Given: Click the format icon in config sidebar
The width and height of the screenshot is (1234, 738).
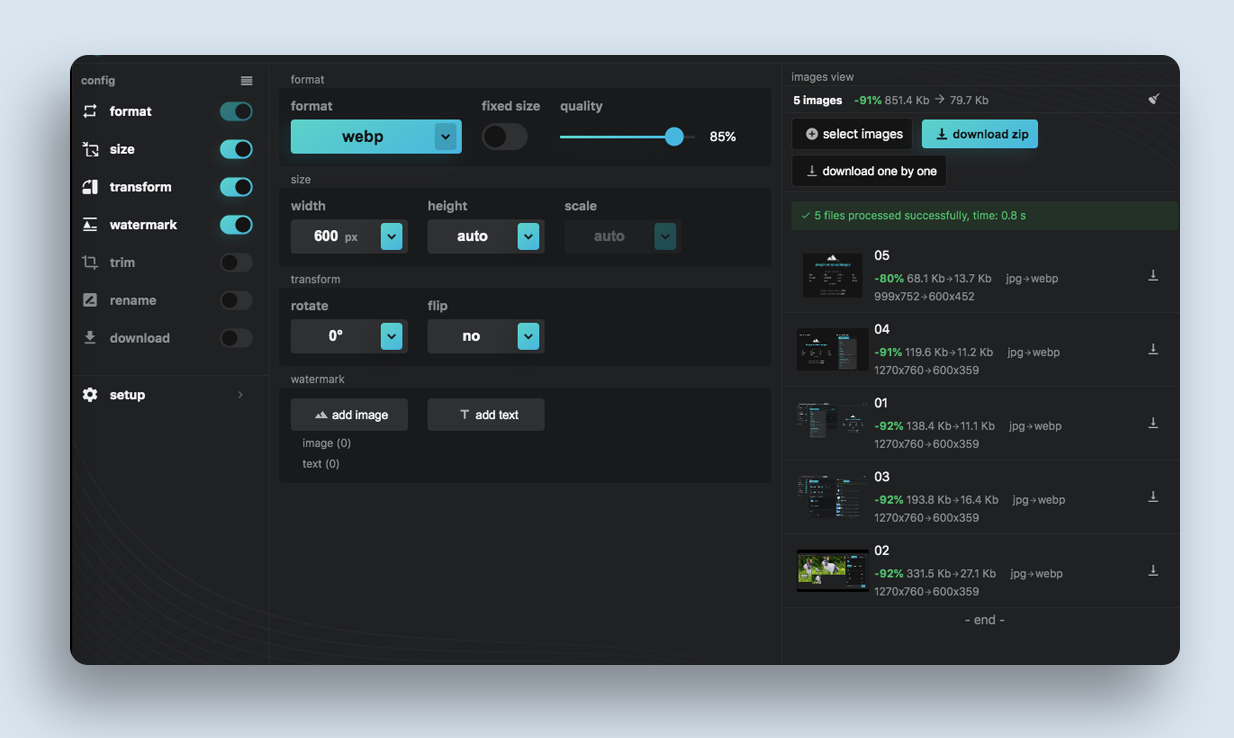Looking at the screenshot, I should click(x=90, y=111).
